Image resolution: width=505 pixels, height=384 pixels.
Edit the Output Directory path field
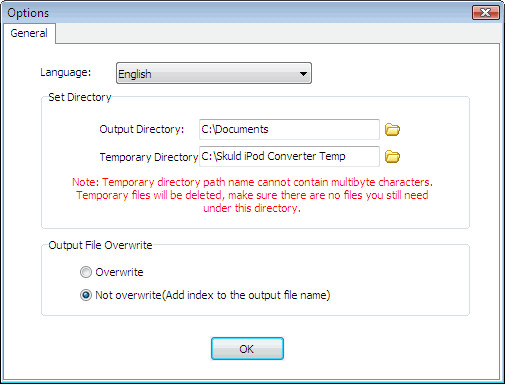point(289,129)
